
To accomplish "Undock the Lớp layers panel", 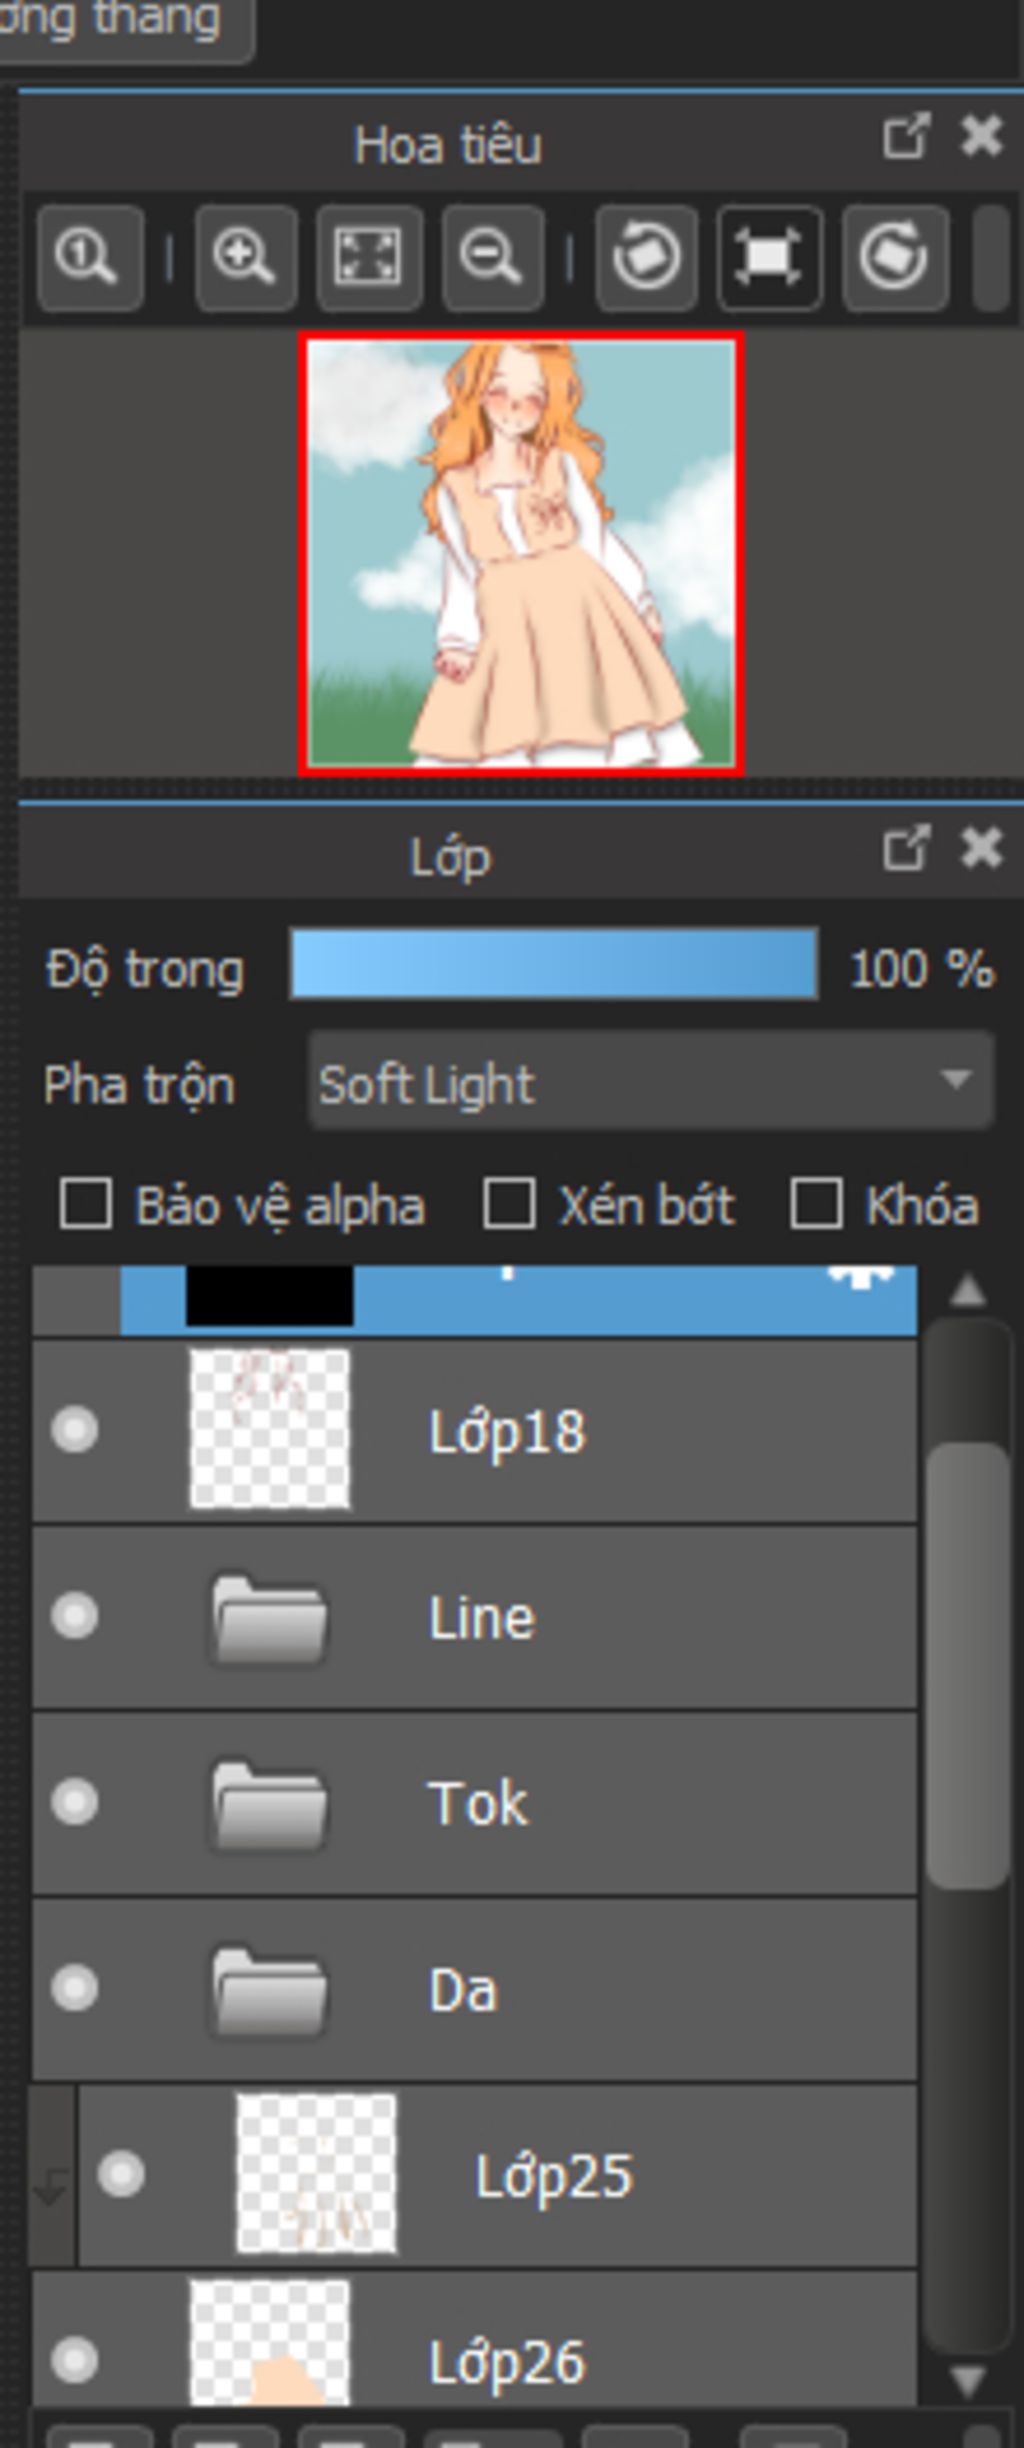I will pyautogui.click(x=906, y=849).
